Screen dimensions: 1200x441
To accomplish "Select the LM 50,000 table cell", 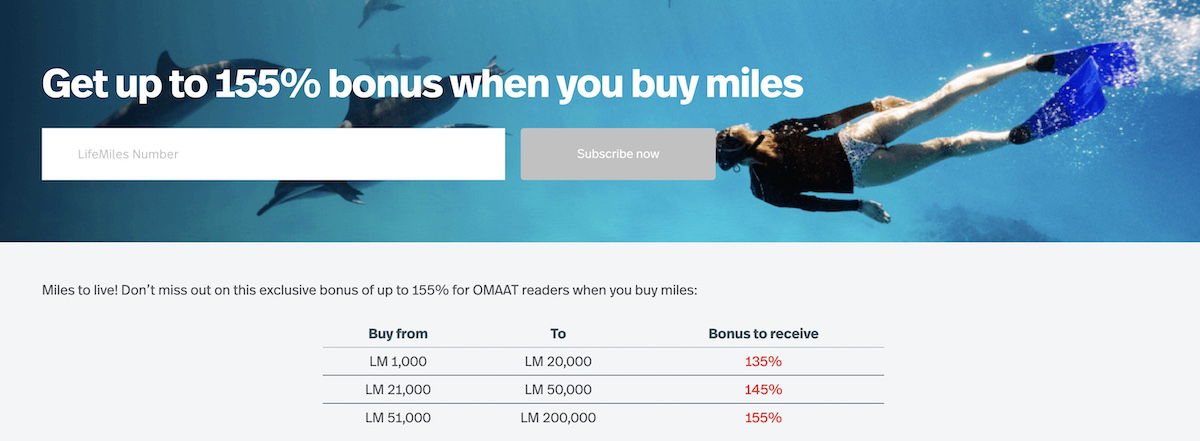I will pos(558,389).
